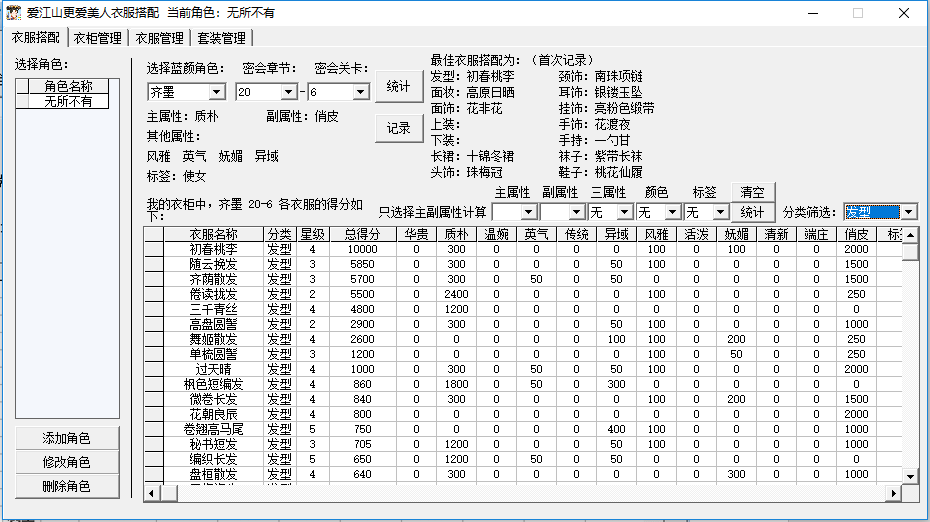The width and height of the screenshot is (930, 522).
Task: Click the 2400 value in 倦读拢发 row
Action: (456, 294)
